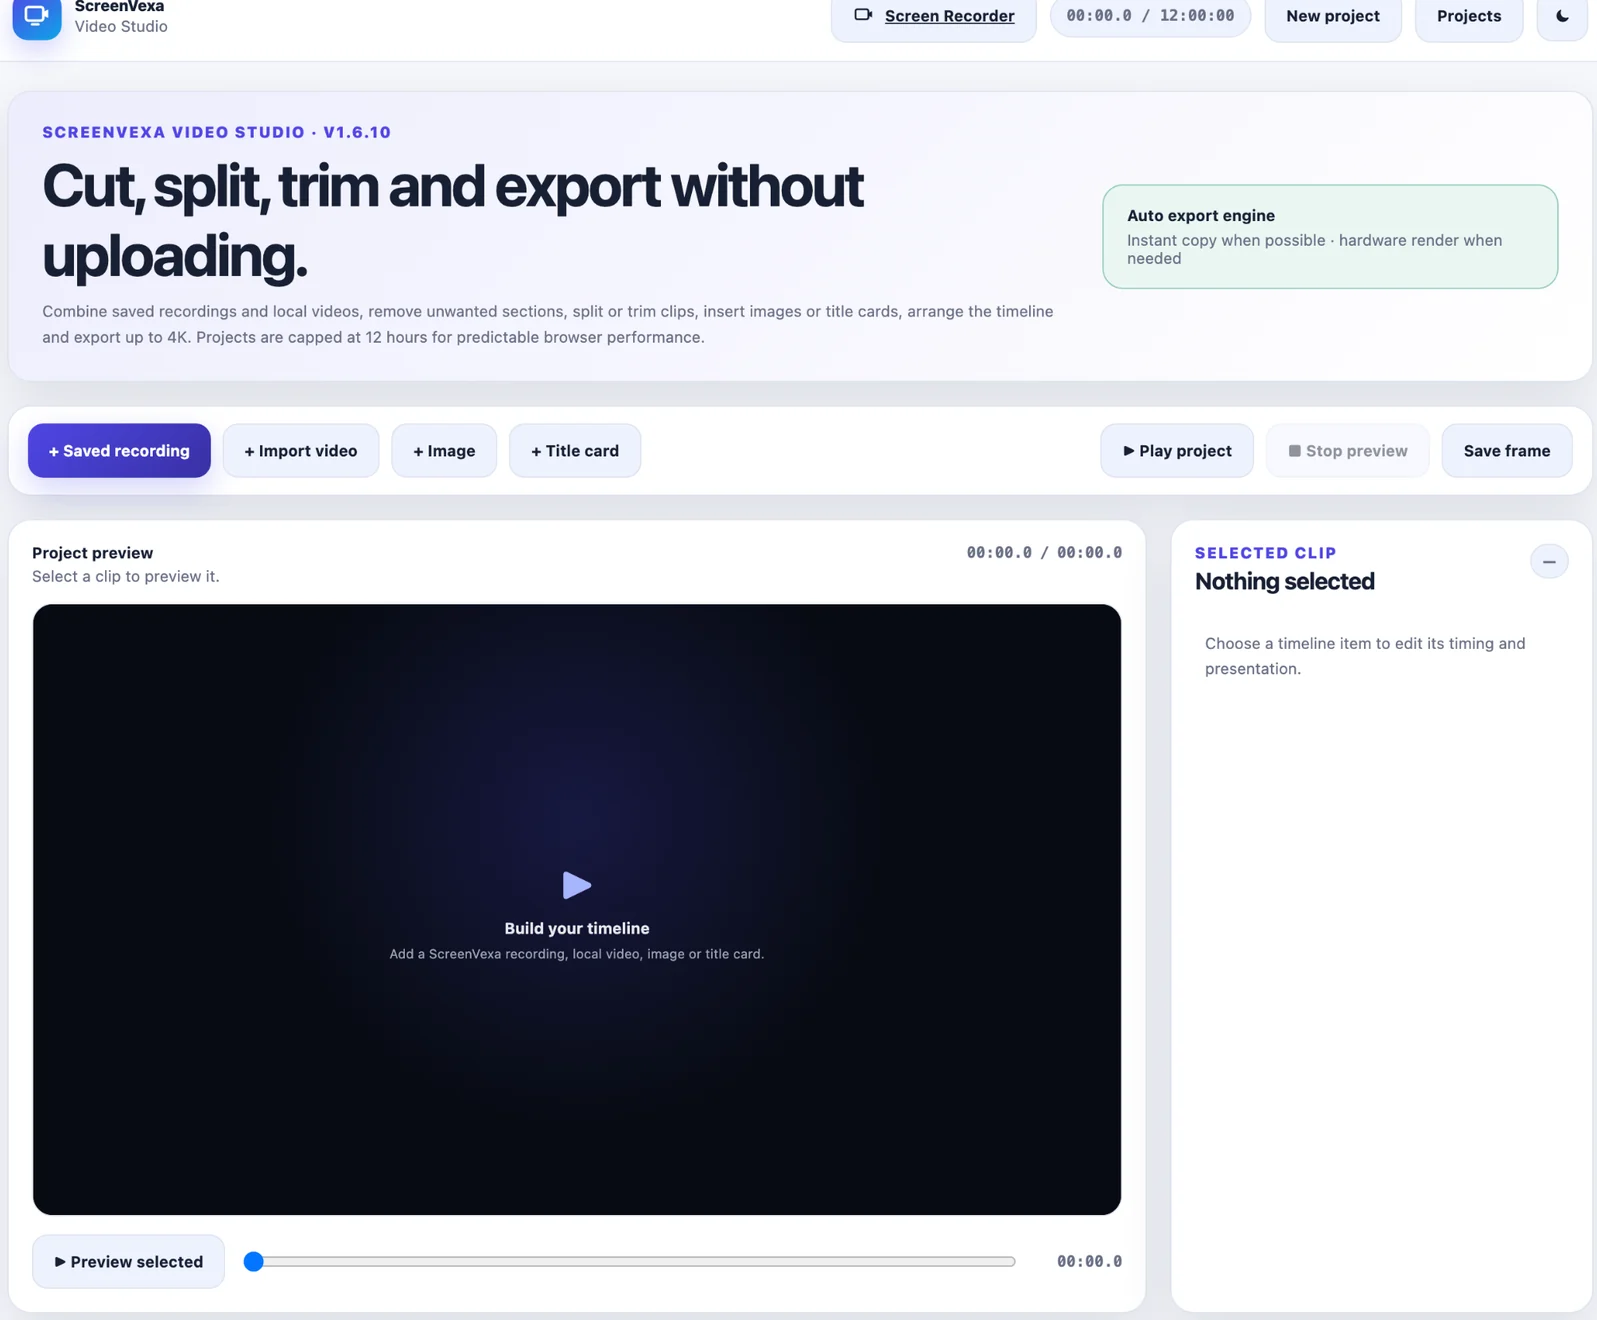Image resolution: width=1597 pixels, height=1320 pixels.
Task: Click 'Select a clip to preview it.' text
Action: (x=126, y=577)
